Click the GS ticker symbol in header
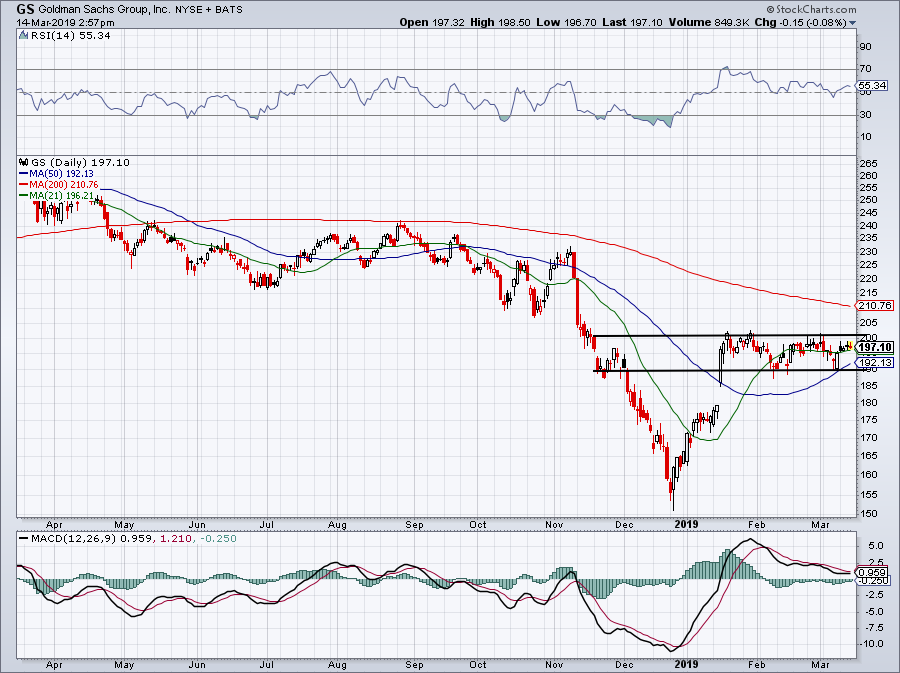Viewport: 900px width, 673px height. point(25,9)
